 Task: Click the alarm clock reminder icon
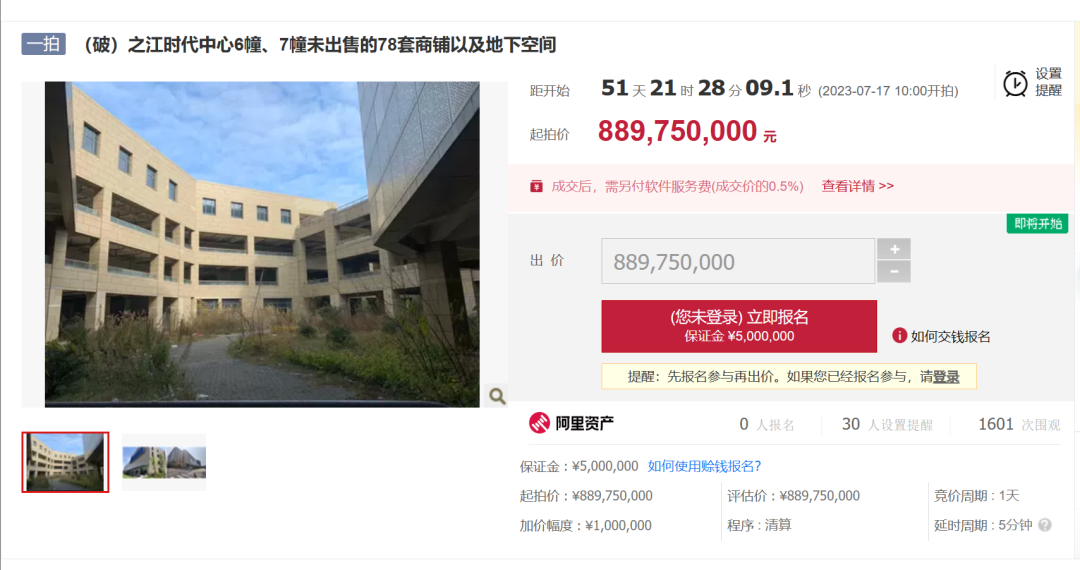point(1015,83)
